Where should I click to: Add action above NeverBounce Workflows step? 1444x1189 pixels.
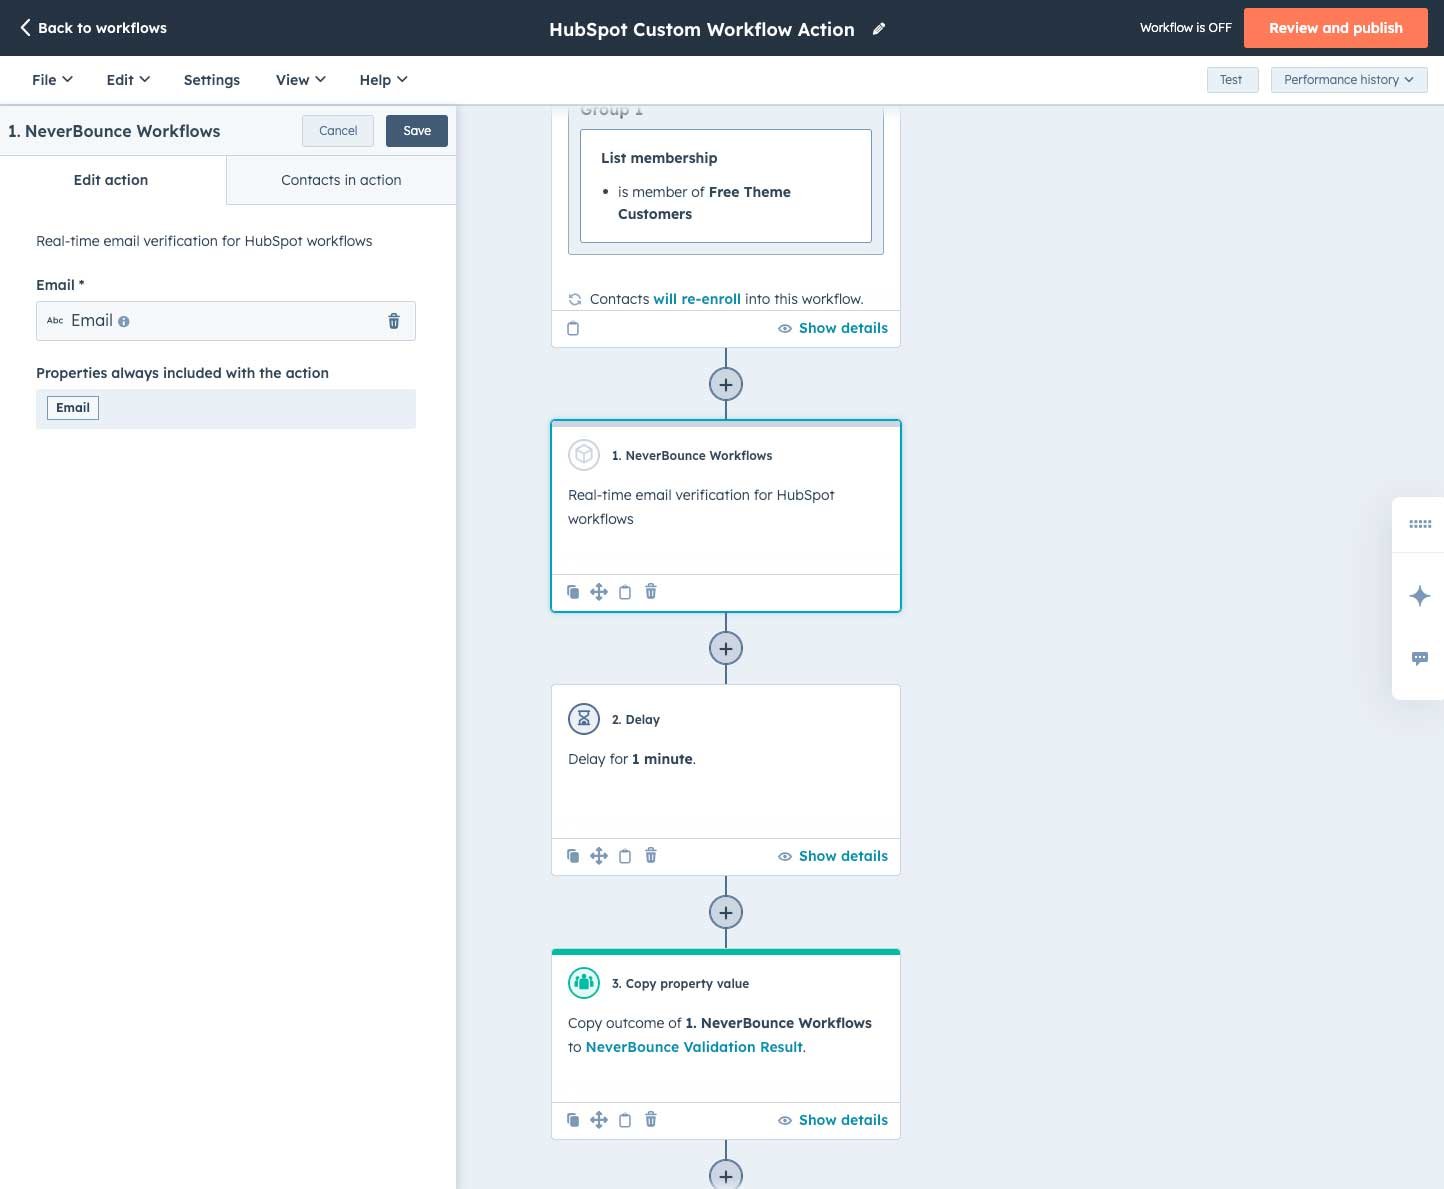pyautogui.click(x=726, y=384)
